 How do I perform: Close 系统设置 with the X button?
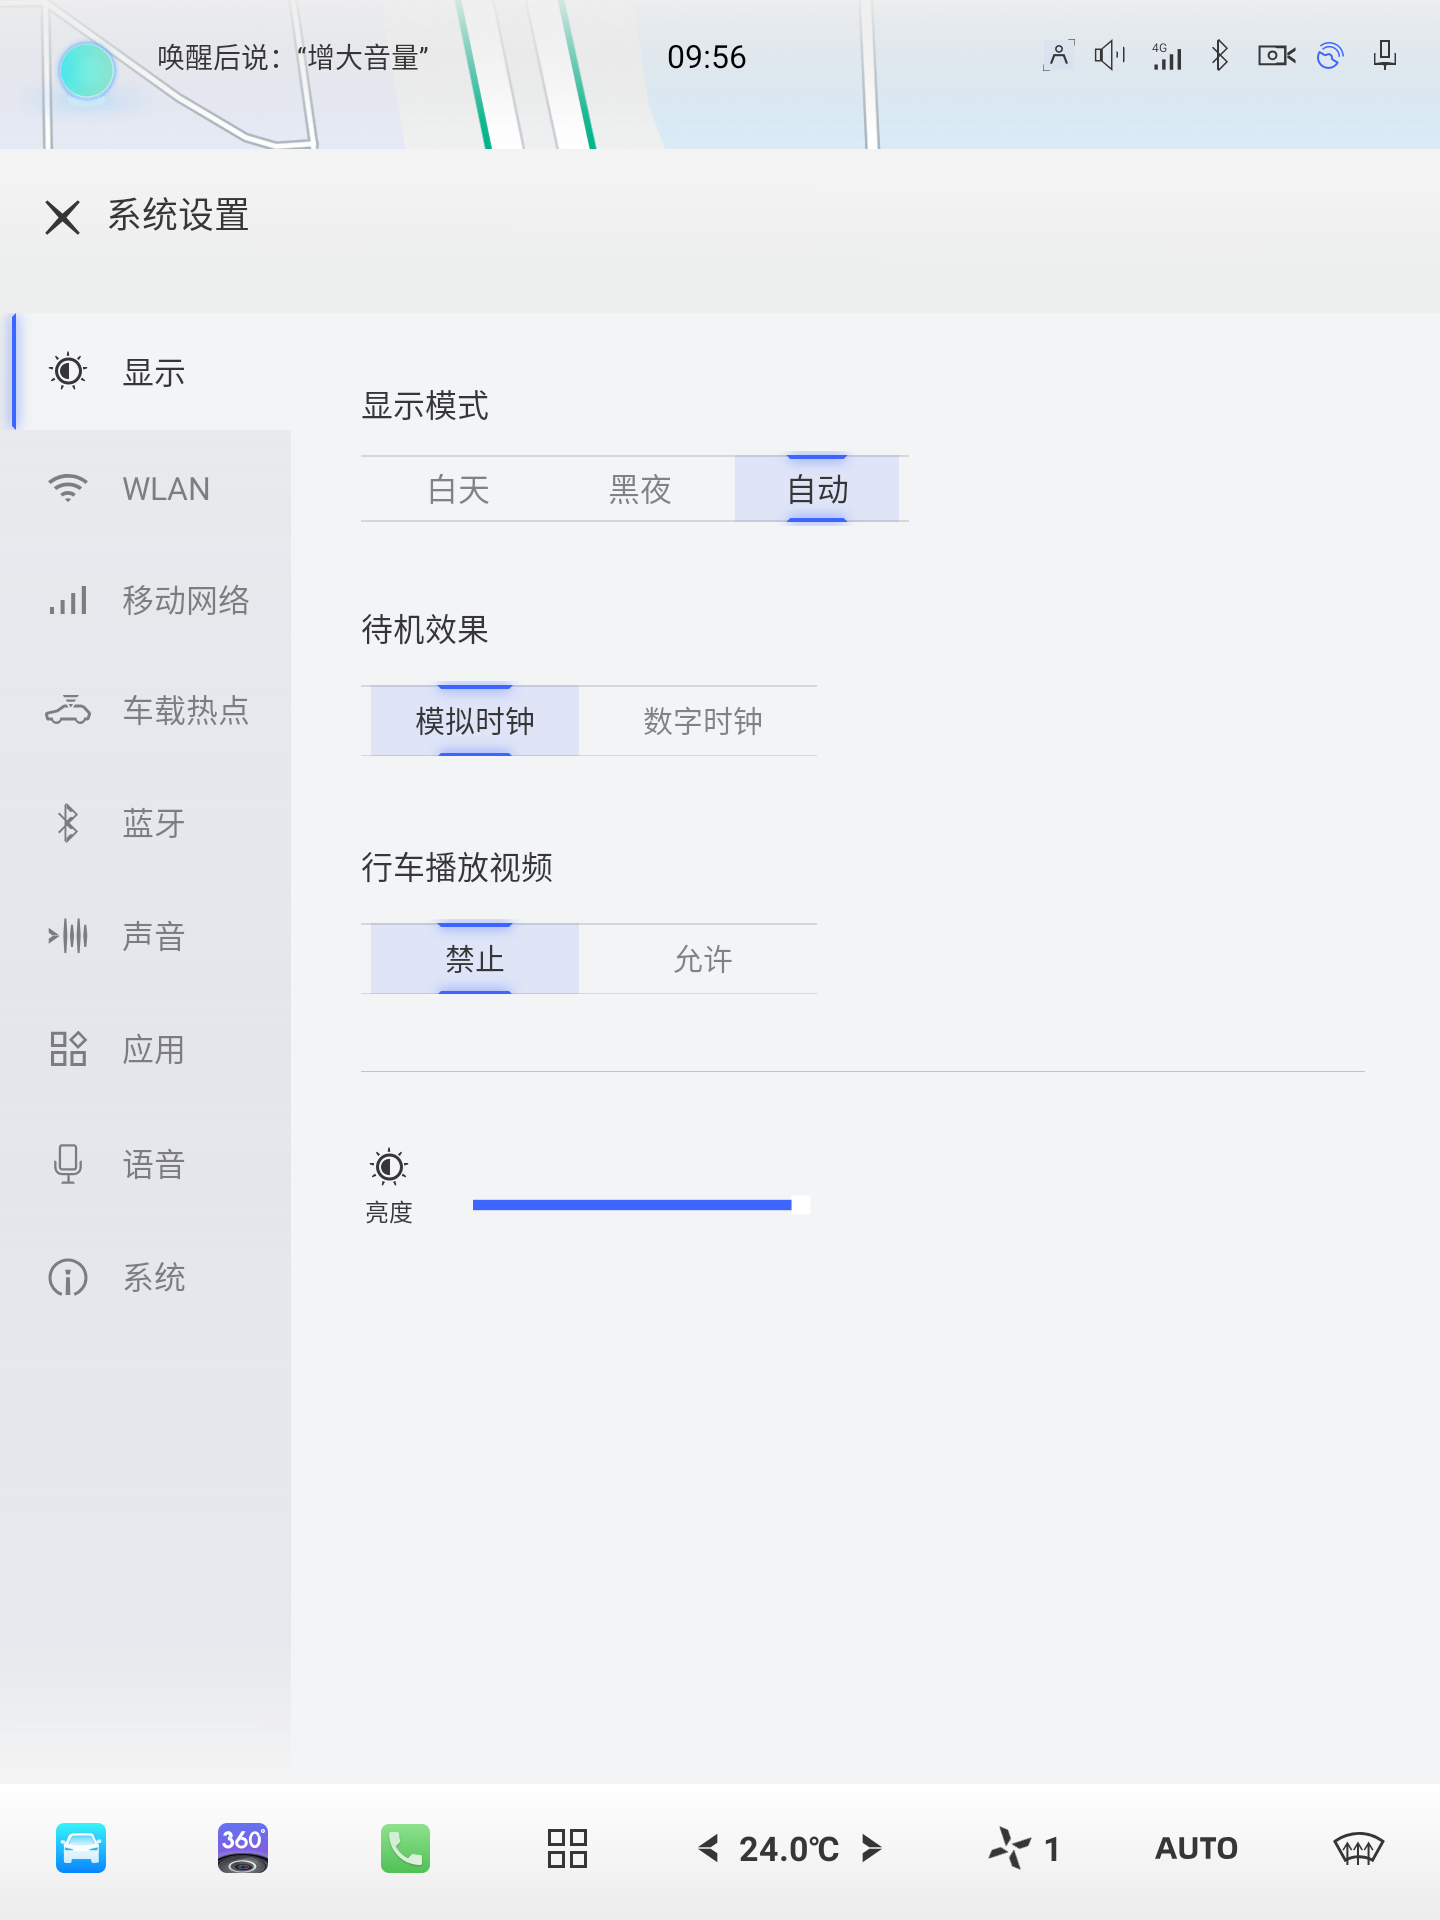pos(62,217)
